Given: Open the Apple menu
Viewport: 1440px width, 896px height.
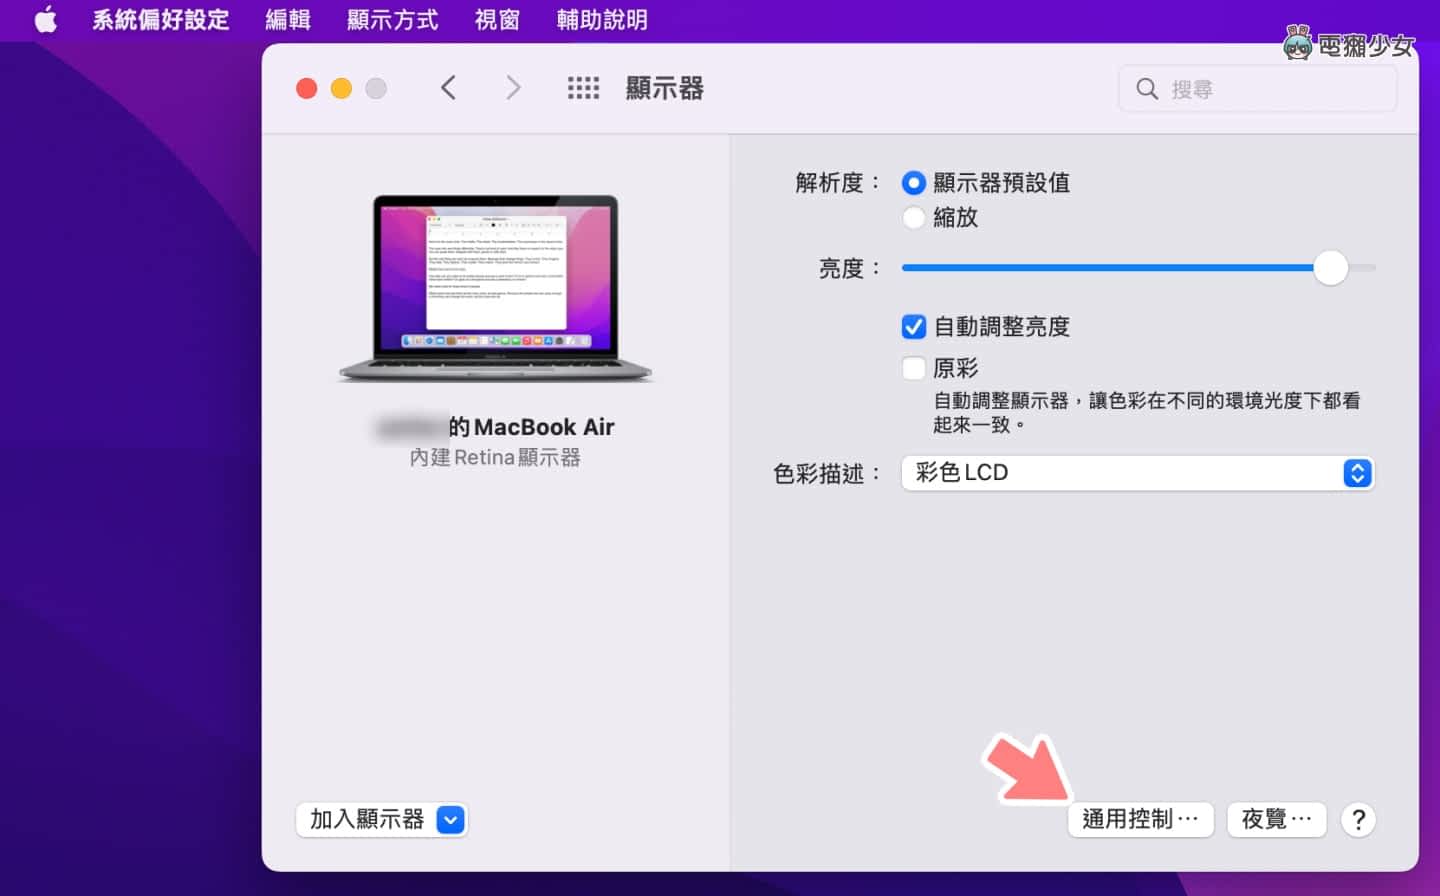Looking at the screenshot, I should [x=46, y=20].
